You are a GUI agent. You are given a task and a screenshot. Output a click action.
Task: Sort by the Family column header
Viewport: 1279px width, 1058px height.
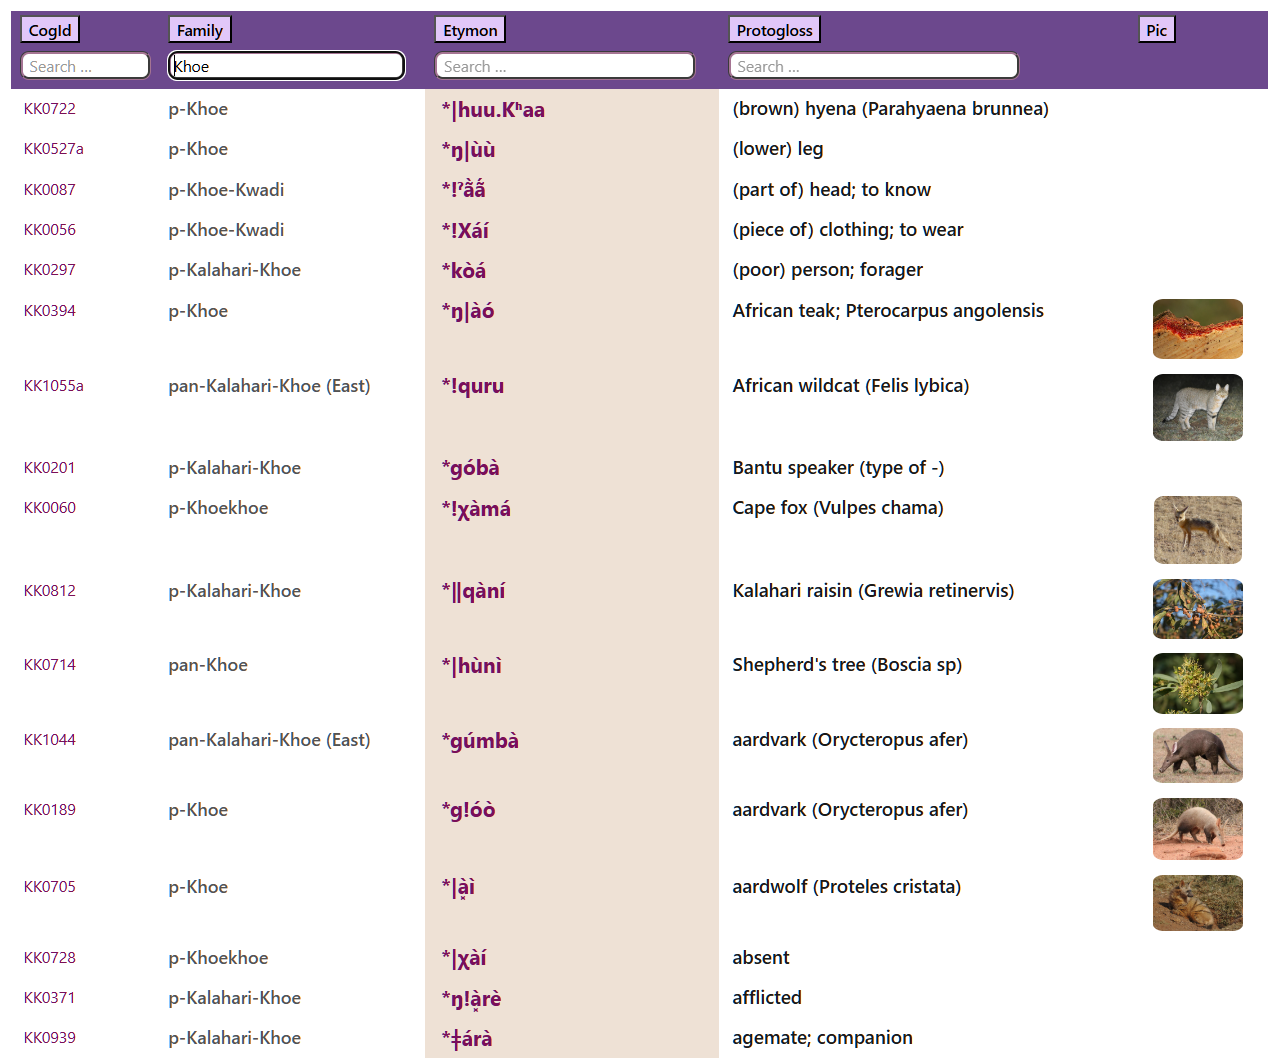click(x=199, y=30)
